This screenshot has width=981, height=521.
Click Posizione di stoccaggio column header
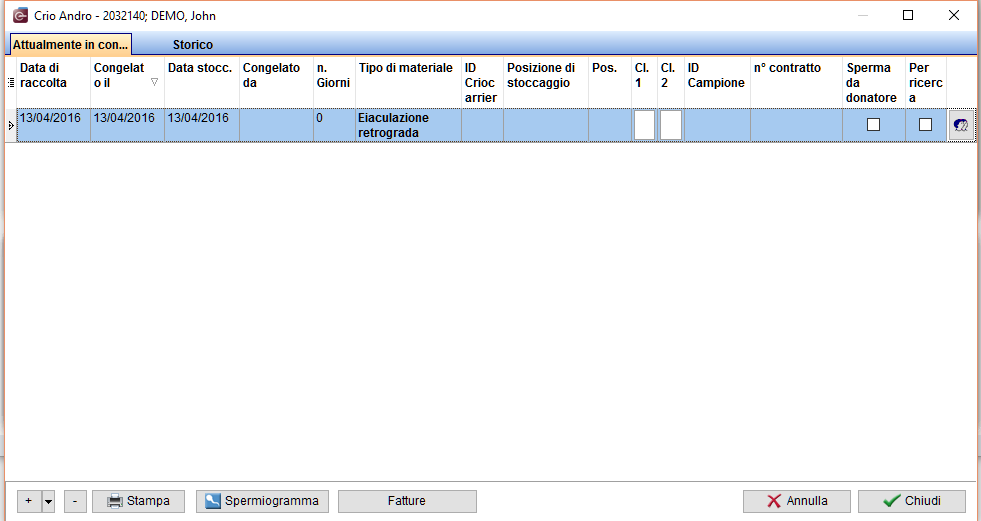click(546, 83)
